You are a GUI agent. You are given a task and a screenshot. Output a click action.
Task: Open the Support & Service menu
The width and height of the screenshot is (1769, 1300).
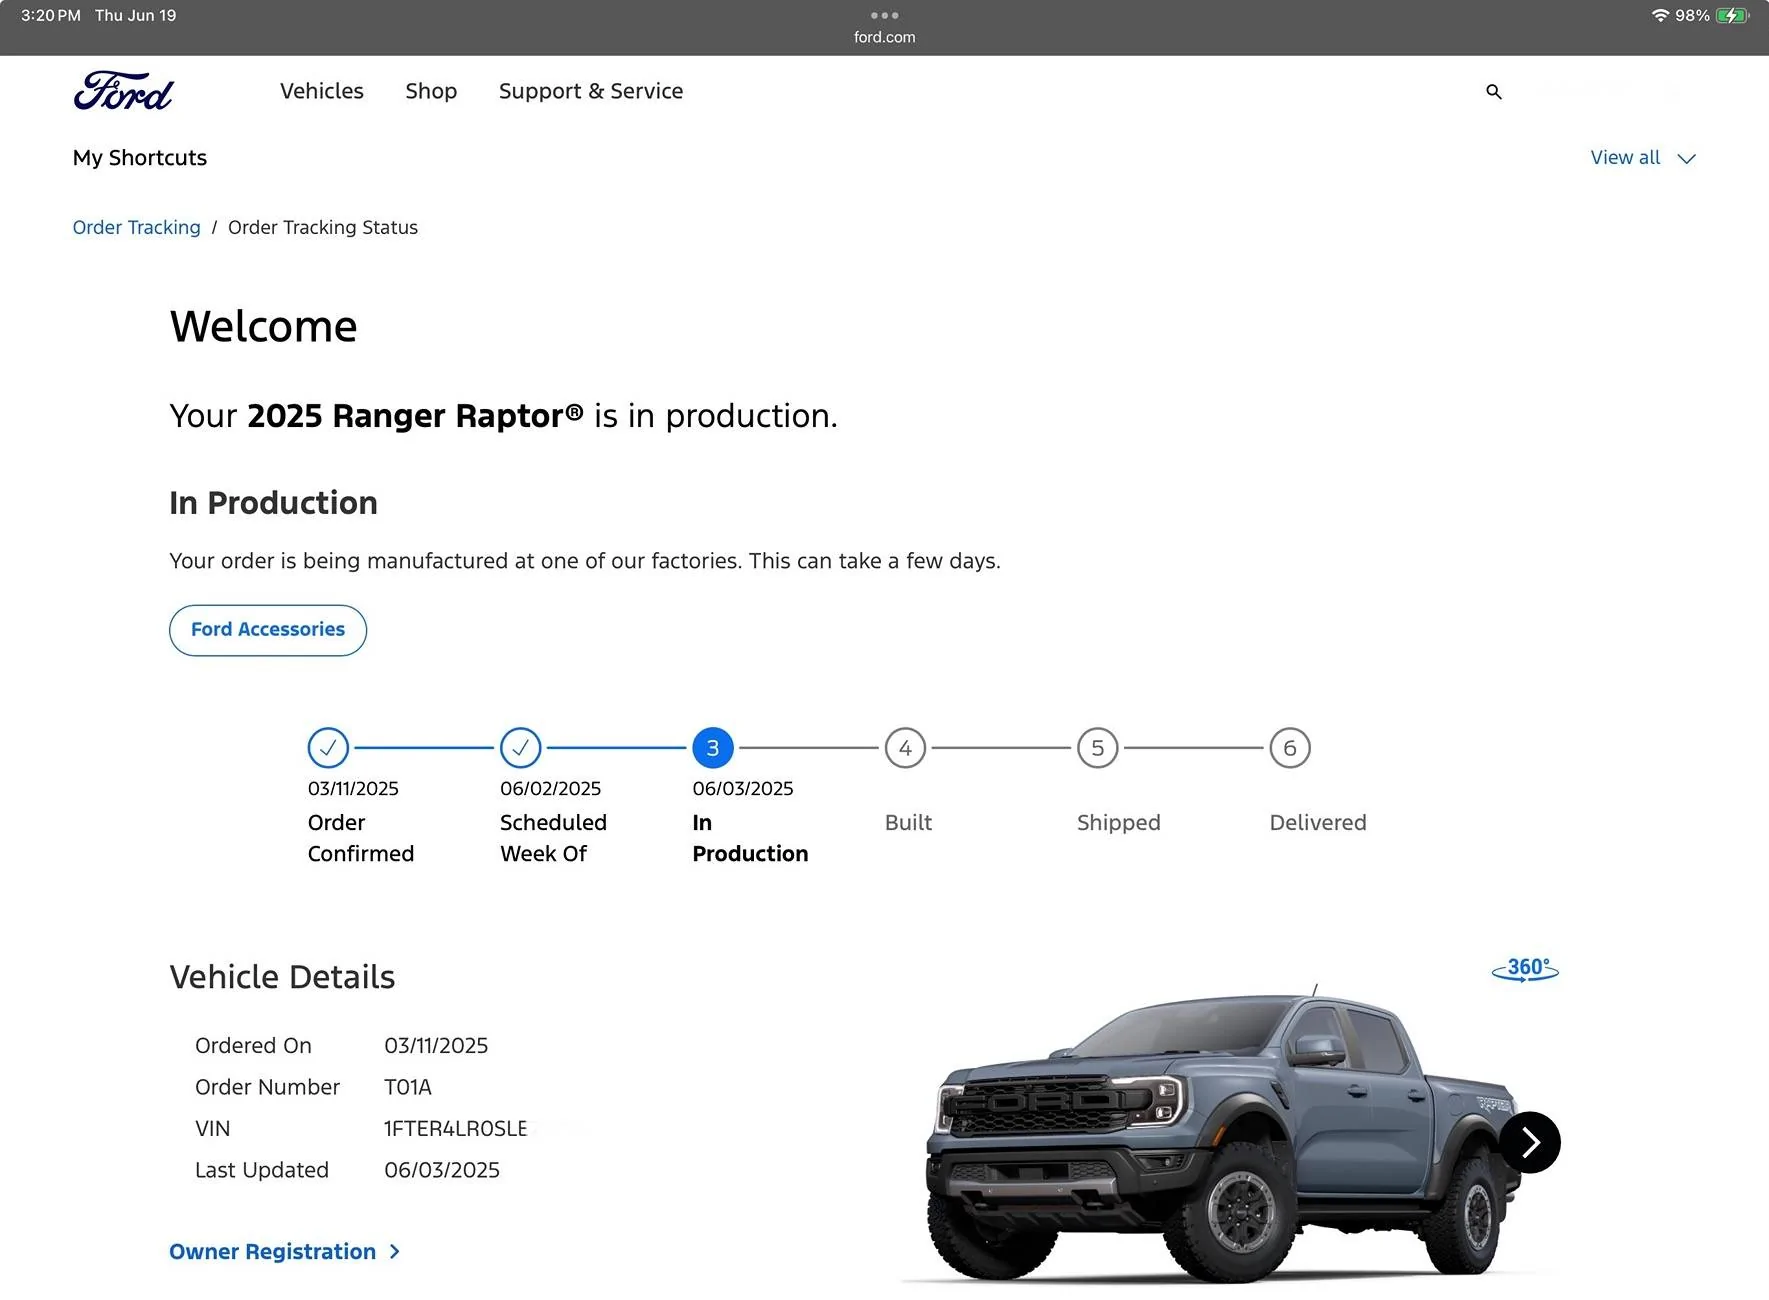591,91
